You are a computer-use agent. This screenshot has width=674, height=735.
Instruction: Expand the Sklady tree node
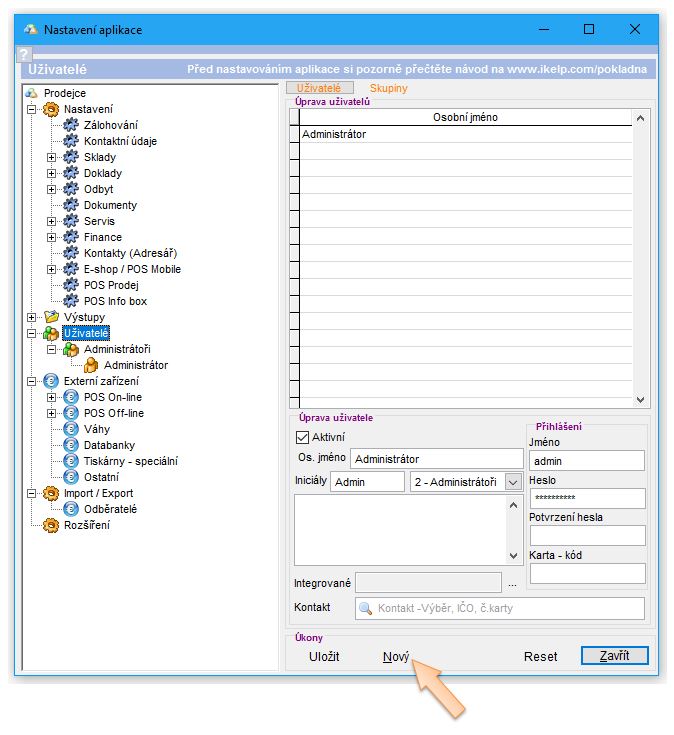point(52,157)
